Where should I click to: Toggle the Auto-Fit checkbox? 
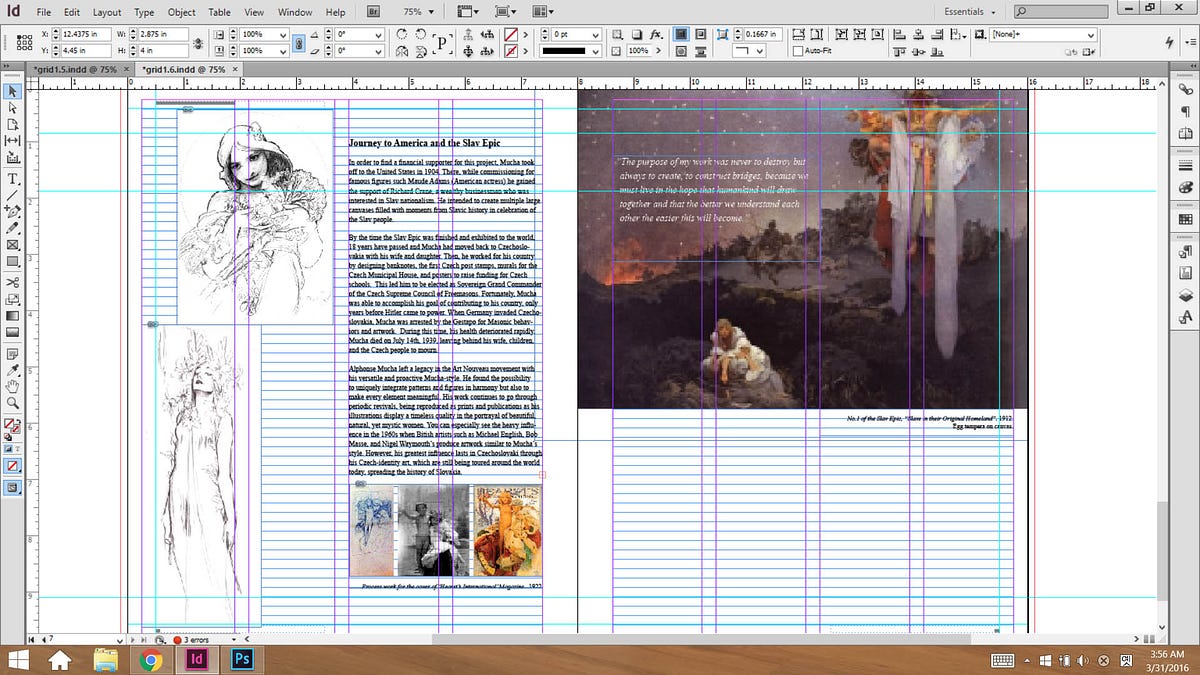(x=797, y=50)
